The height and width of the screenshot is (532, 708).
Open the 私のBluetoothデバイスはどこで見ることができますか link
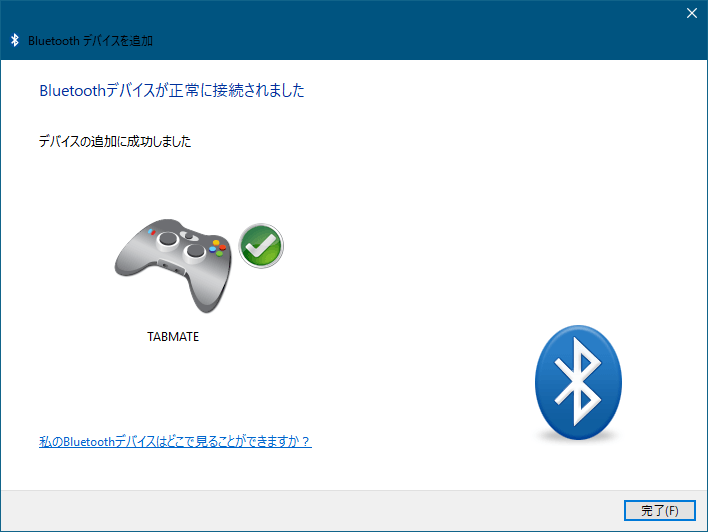(175, 441)
